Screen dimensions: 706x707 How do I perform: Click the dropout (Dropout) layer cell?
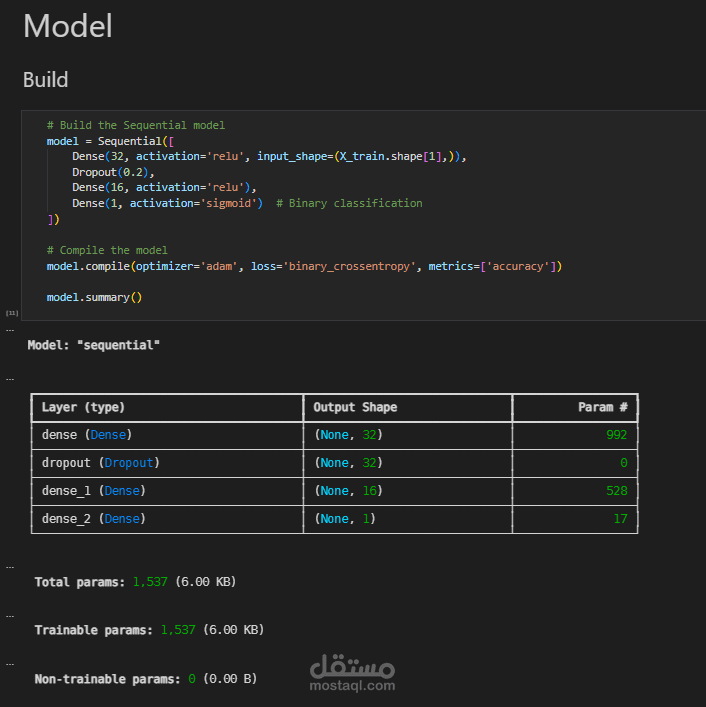coord(101,463)
